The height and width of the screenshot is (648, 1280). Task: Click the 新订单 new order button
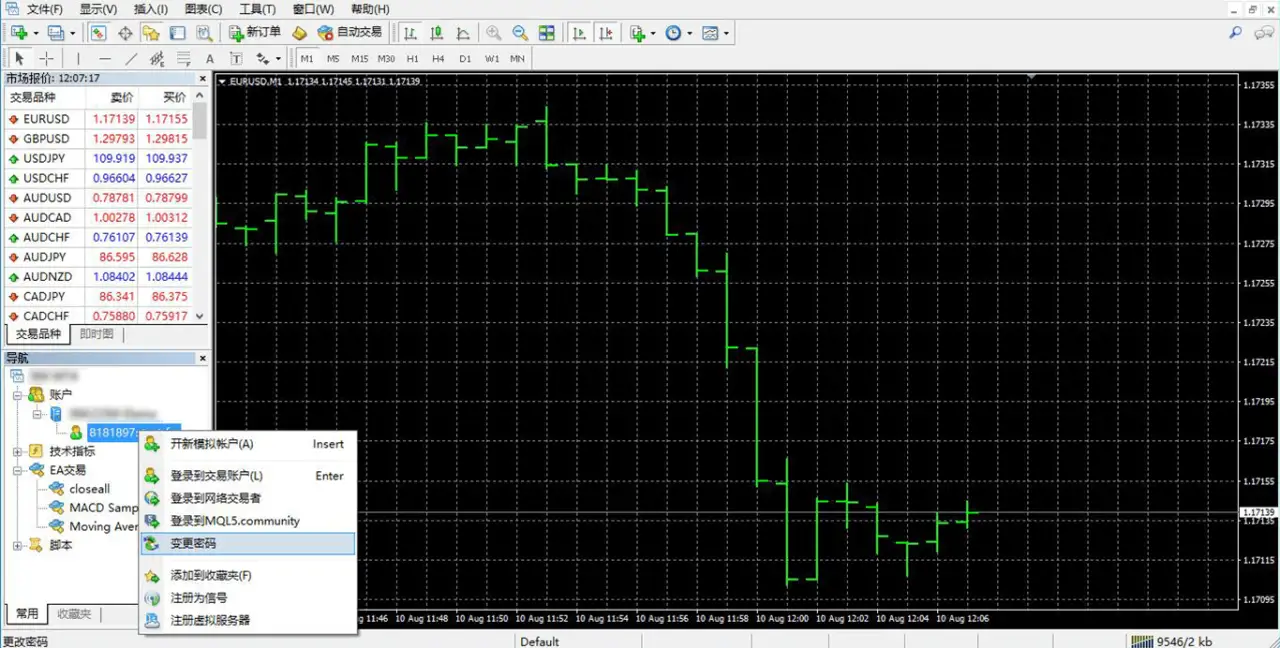(x=255, y=33)
